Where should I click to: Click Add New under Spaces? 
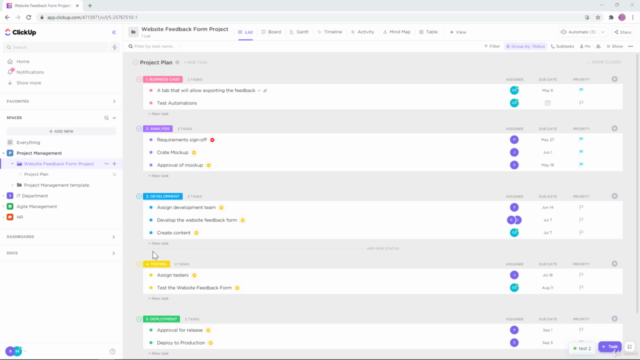61,131
